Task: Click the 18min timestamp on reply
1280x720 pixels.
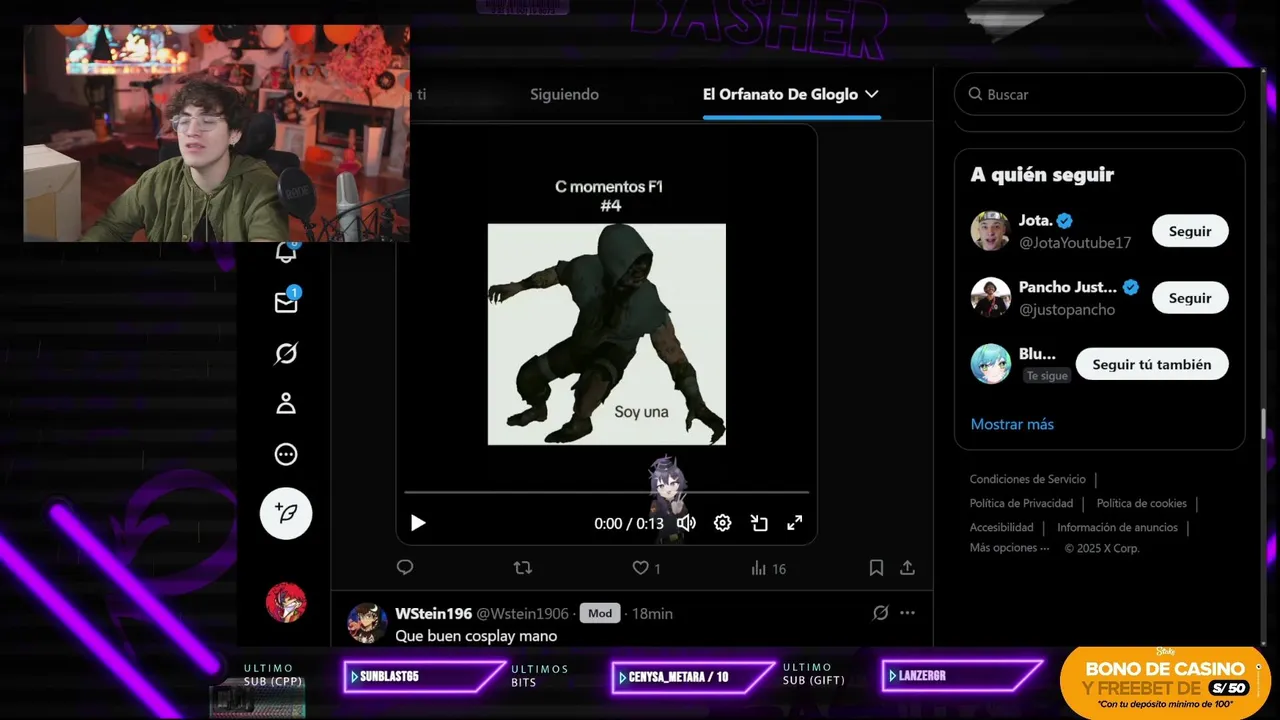Action: pos(652,613)
